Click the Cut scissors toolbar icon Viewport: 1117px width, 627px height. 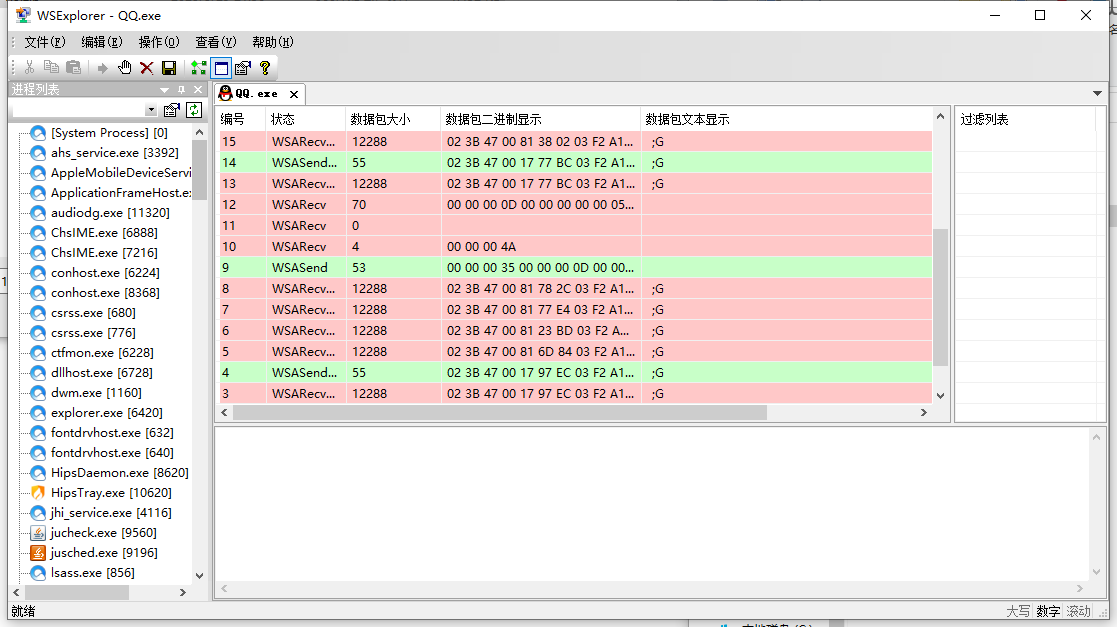point(29,67)
